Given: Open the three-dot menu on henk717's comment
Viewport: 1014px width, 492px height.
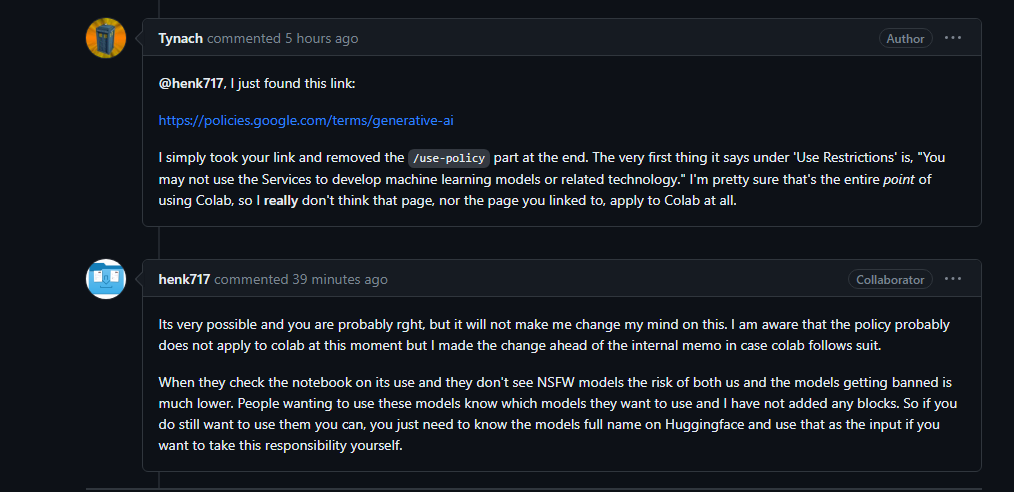Looking at the screenshot, I should pos(953,279).
